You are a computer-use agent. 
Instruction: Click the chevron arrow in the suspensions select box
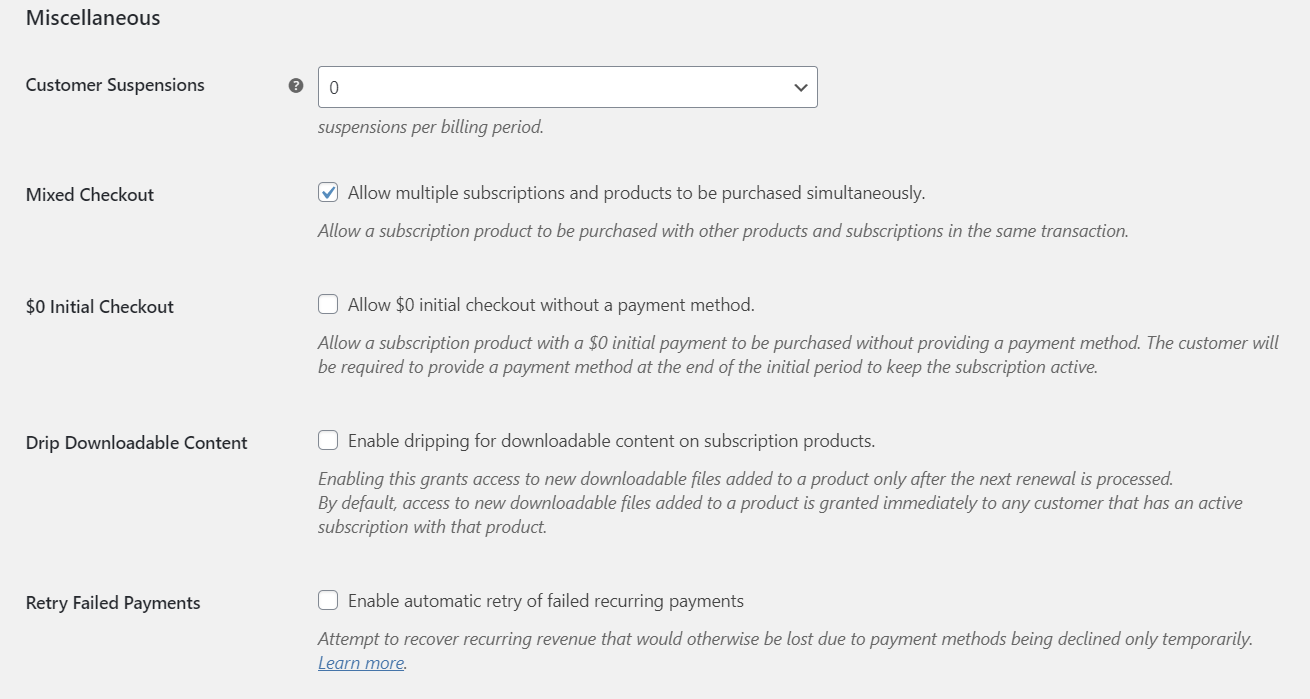tap(800, 88)
